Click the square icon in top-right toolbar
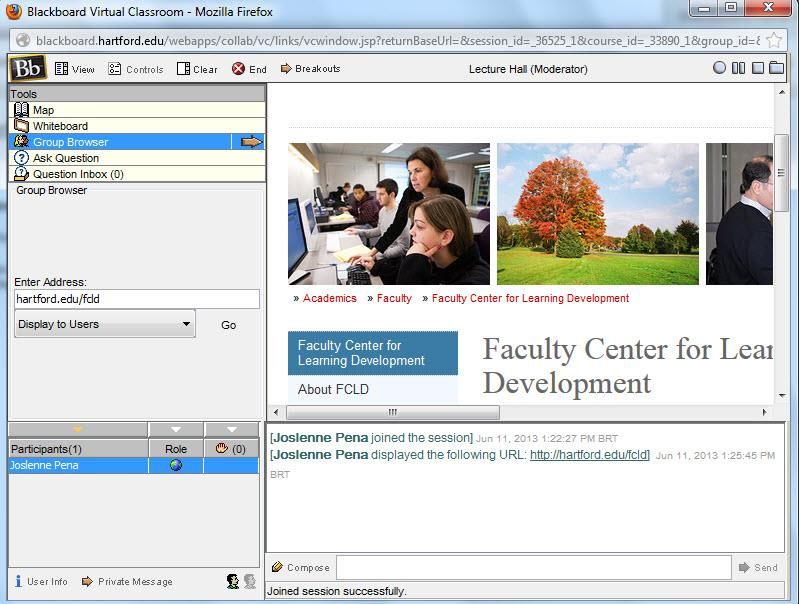 (x=758, y=68)
